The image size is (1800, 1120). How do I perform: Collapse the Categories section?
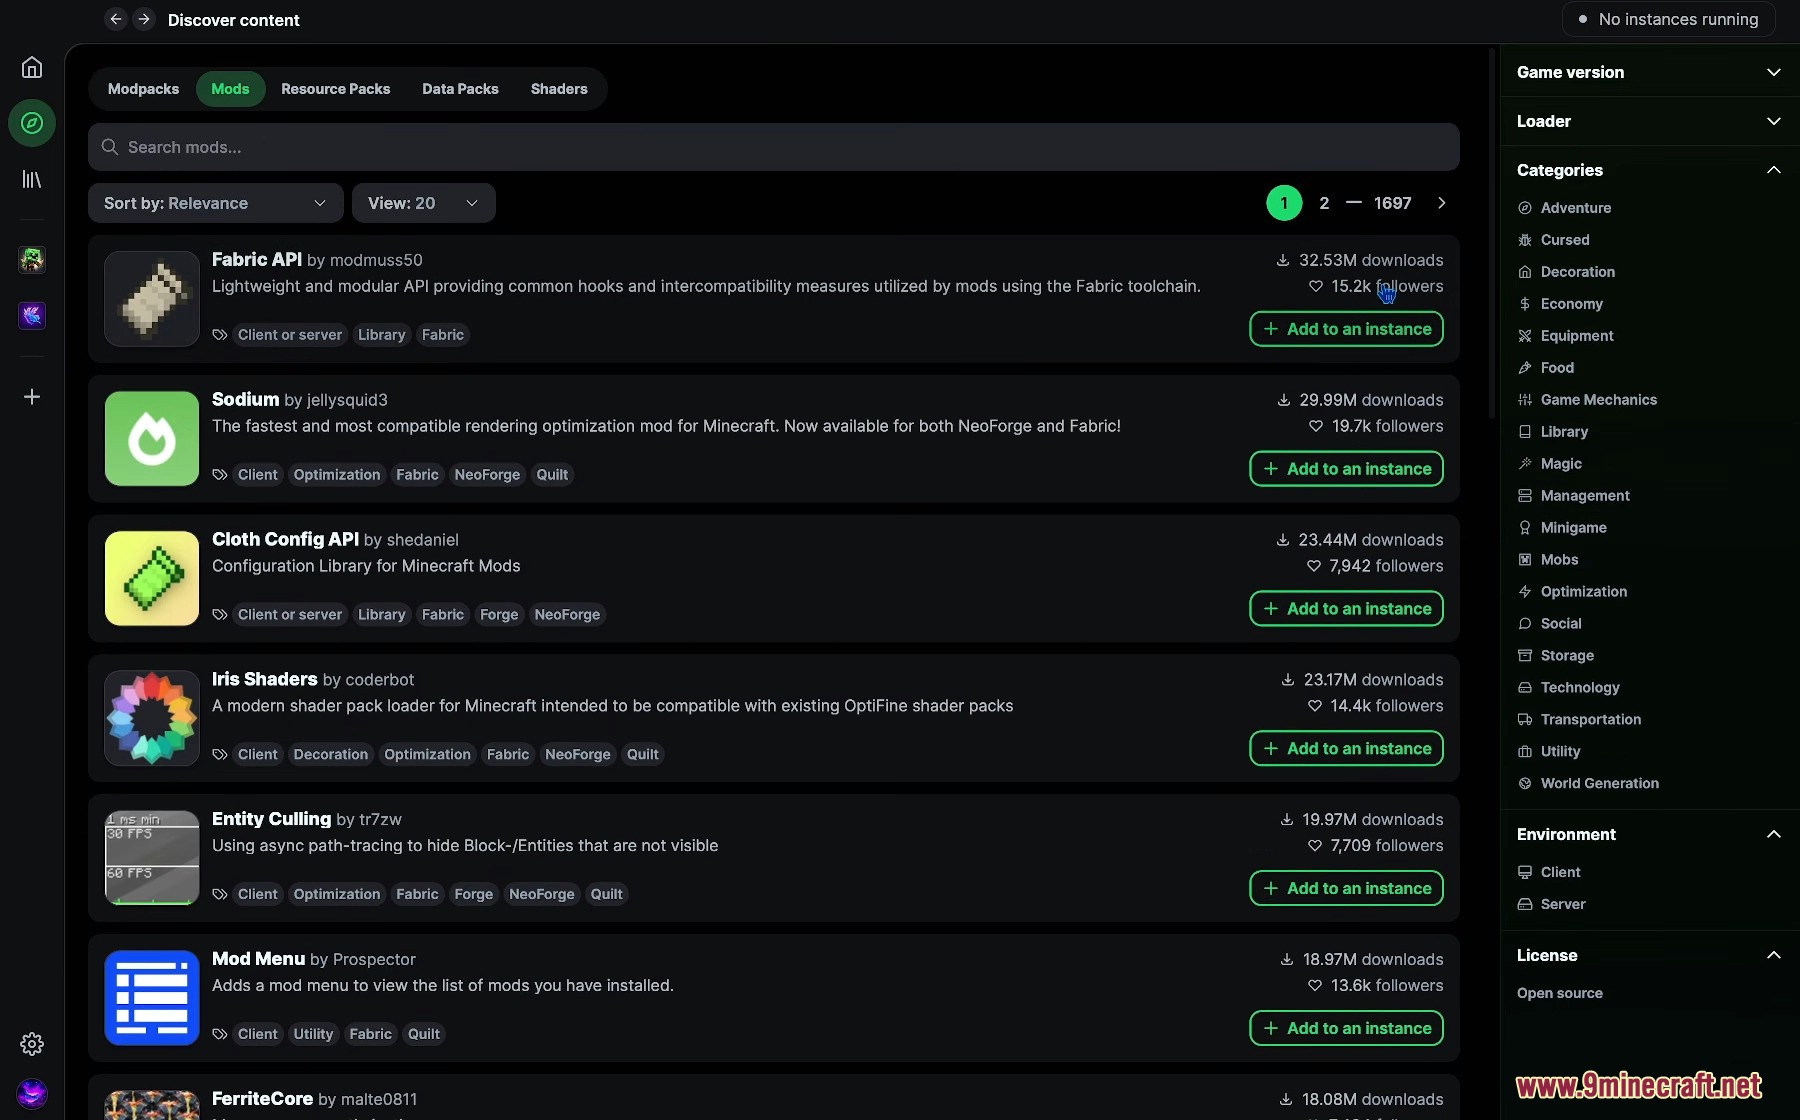tap(1649, 170)
